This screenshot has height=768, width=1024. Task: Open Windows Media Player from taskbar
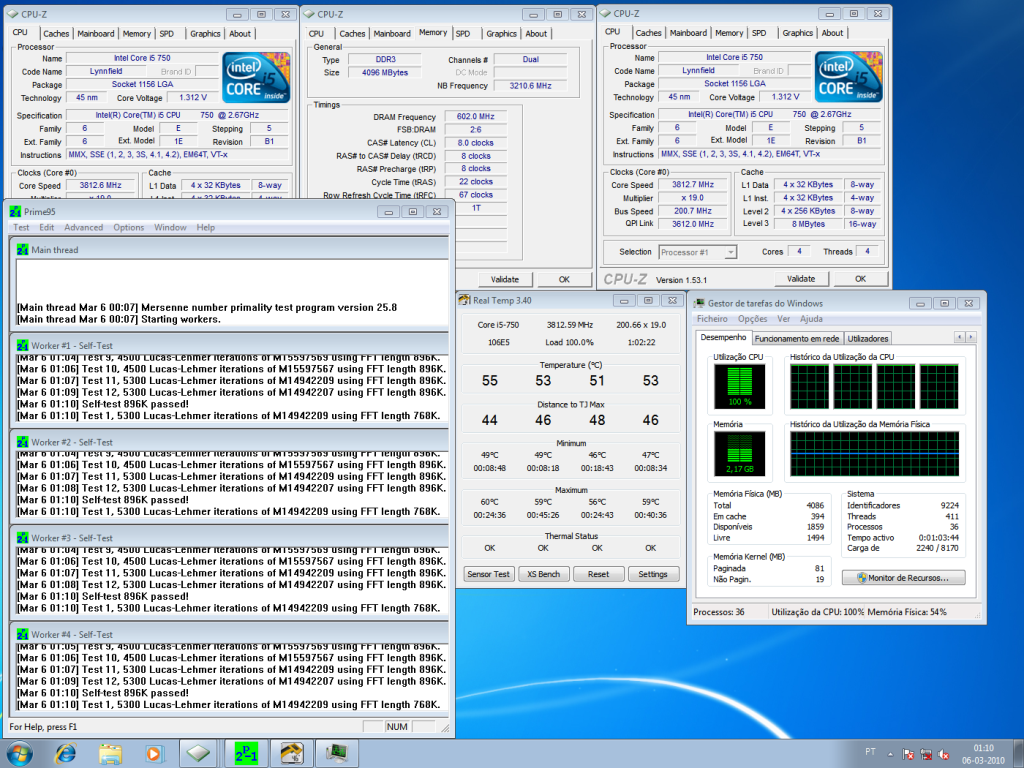[x=154, y=752]
